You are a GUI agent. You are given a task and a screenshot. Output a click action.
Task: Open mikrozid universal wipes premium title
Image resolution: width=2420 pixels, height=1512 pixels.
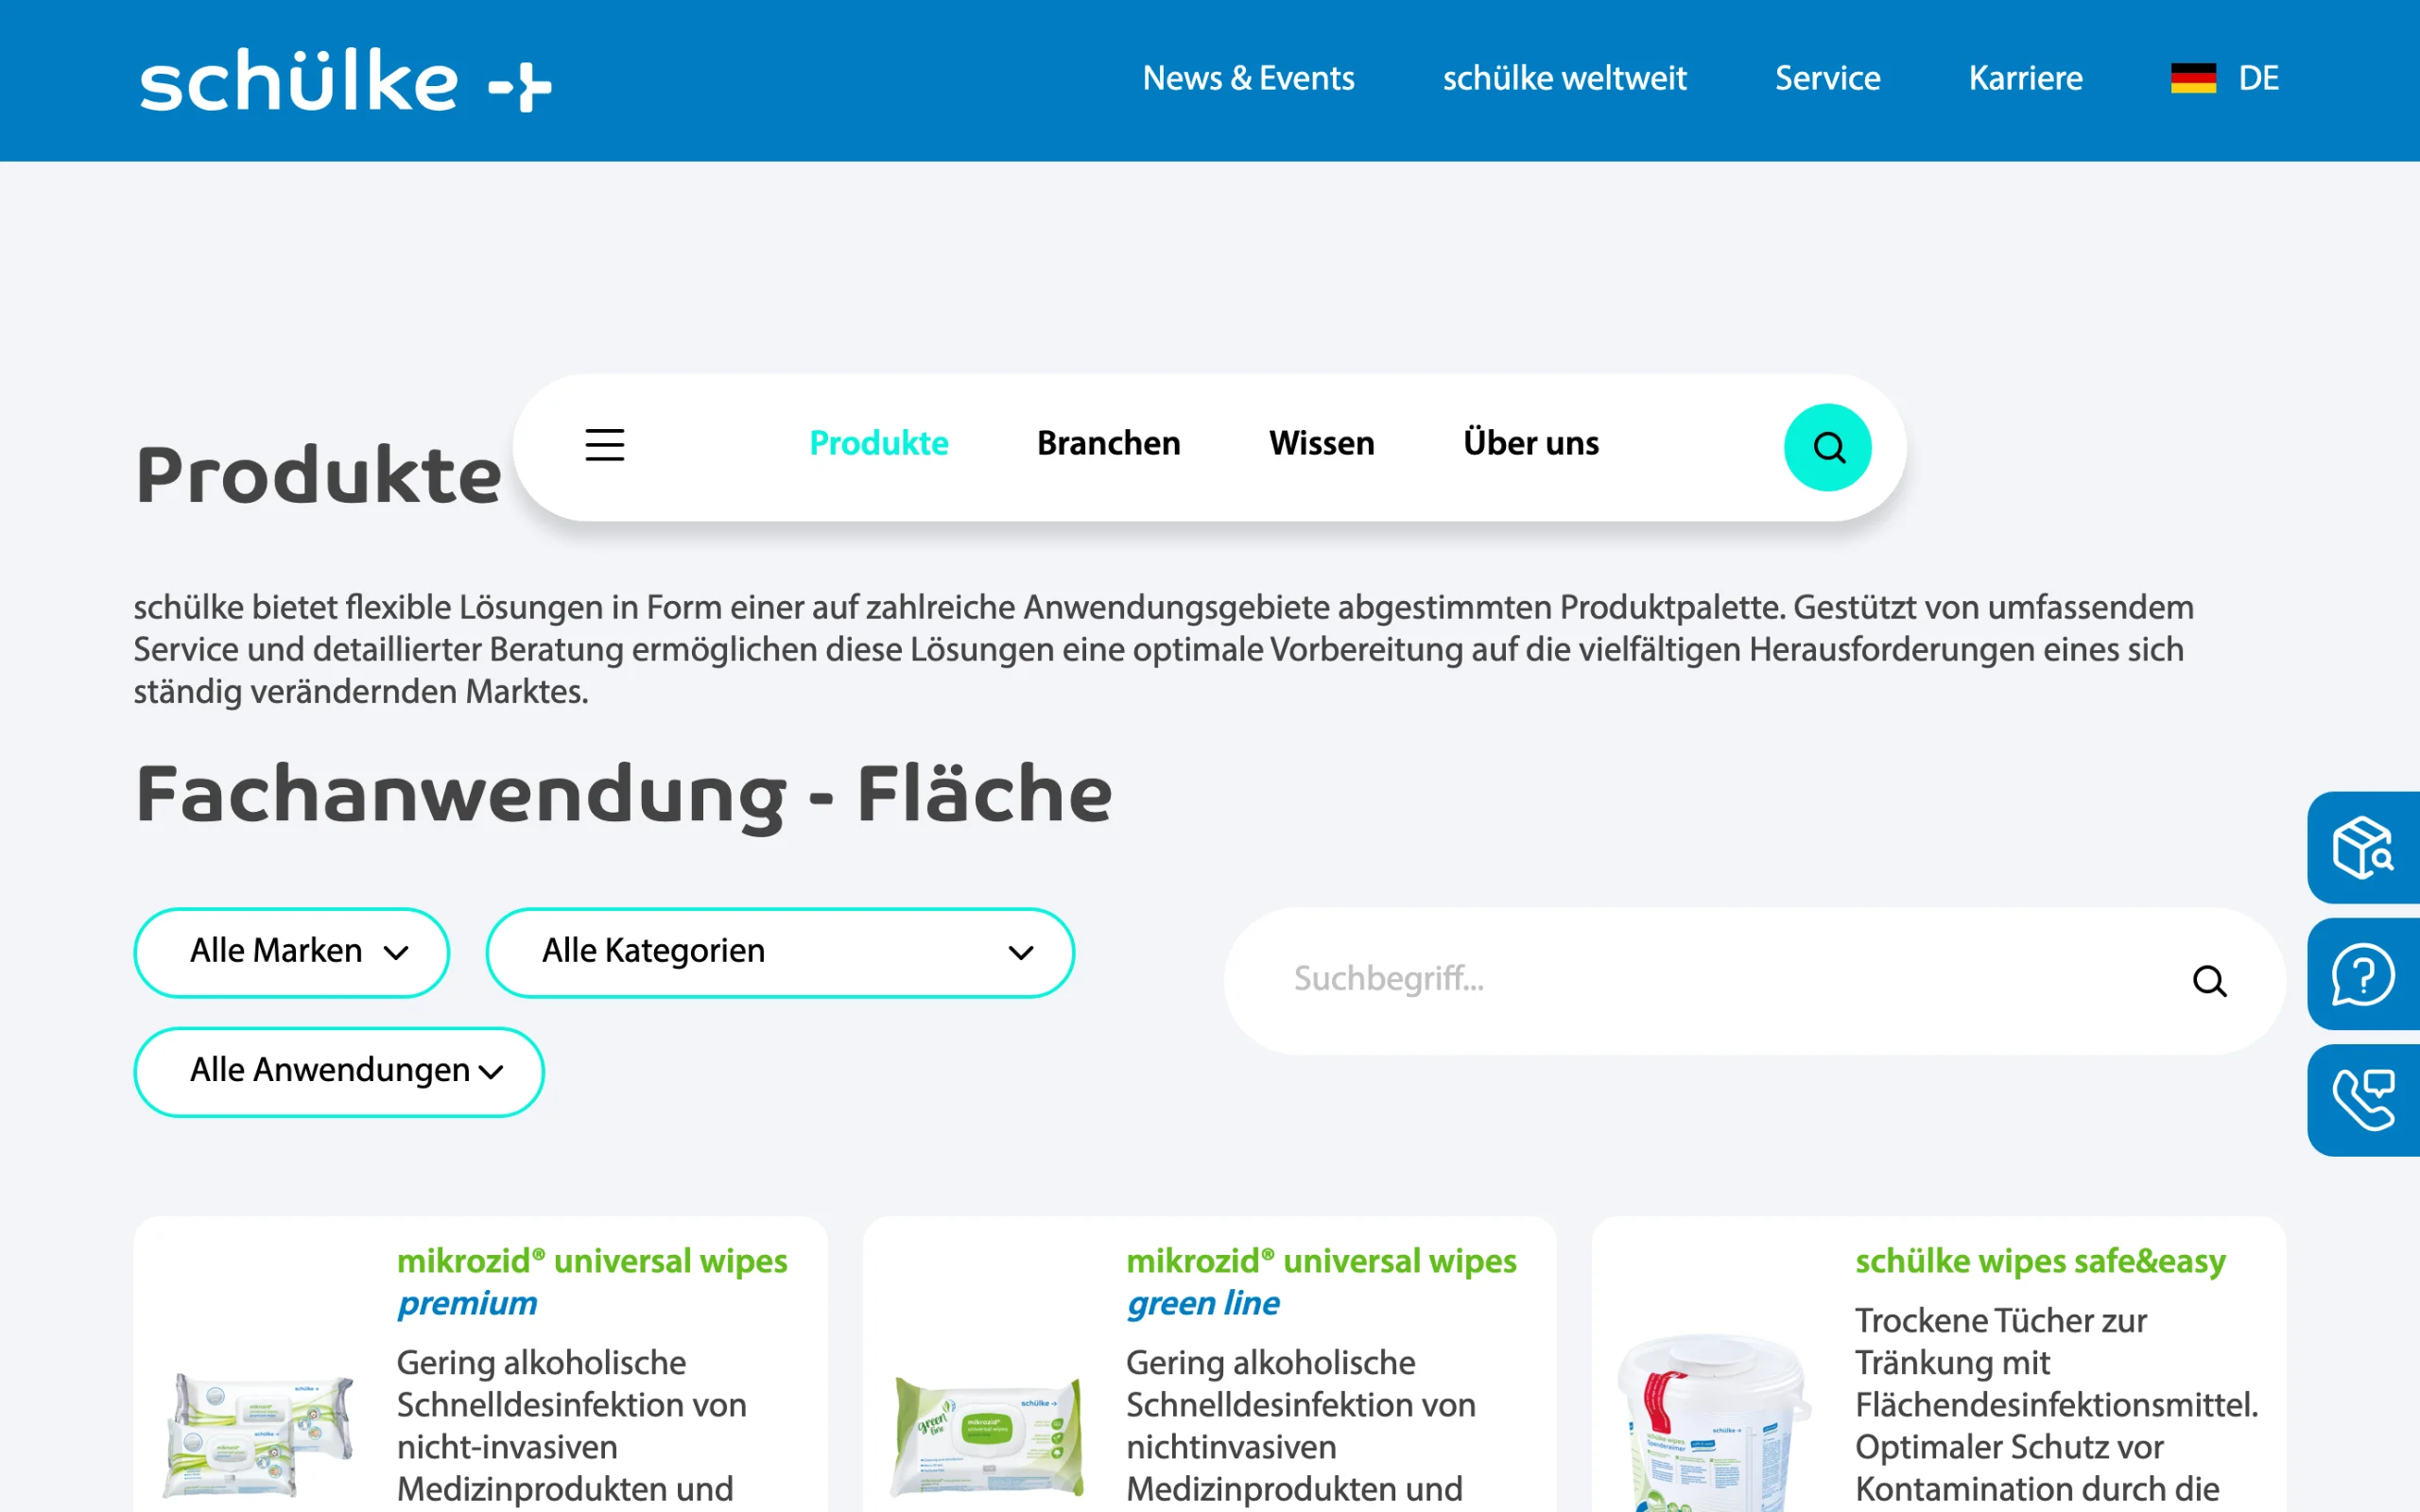coord(592,1282)
